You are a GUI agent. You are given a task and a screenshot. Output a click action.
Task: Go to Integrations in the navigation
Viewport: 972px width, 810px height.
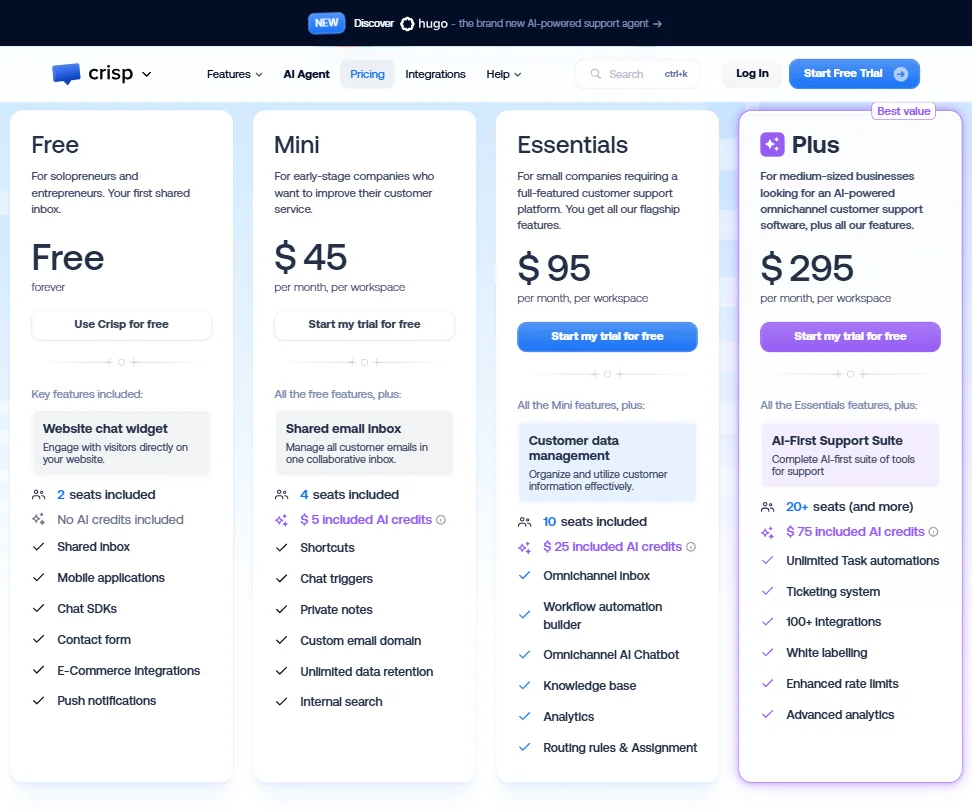click(x=435, y=74)
